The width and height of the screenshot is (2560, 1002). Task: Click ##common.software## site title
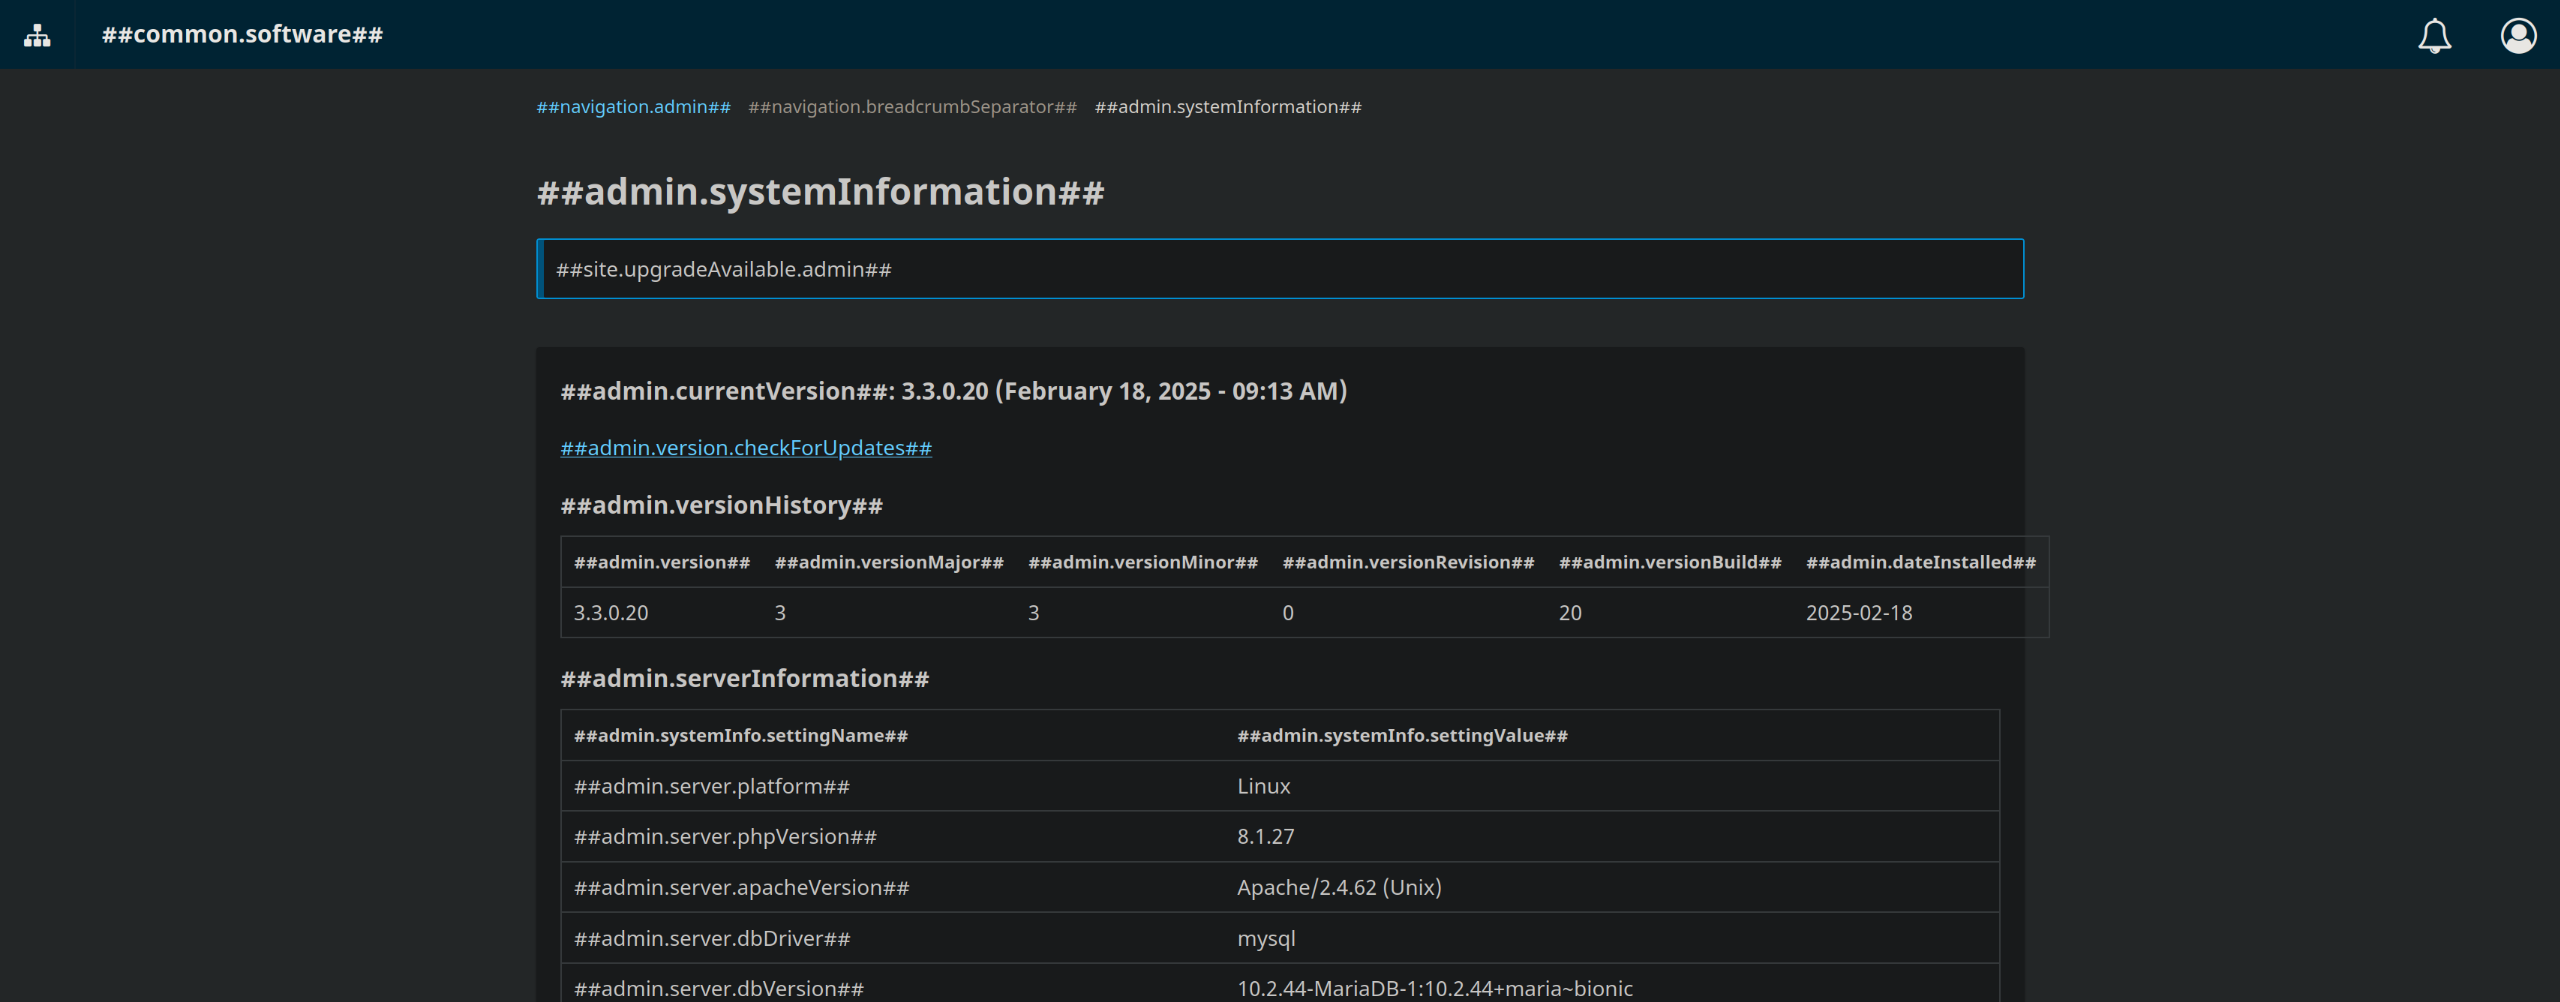pos(242,34)
